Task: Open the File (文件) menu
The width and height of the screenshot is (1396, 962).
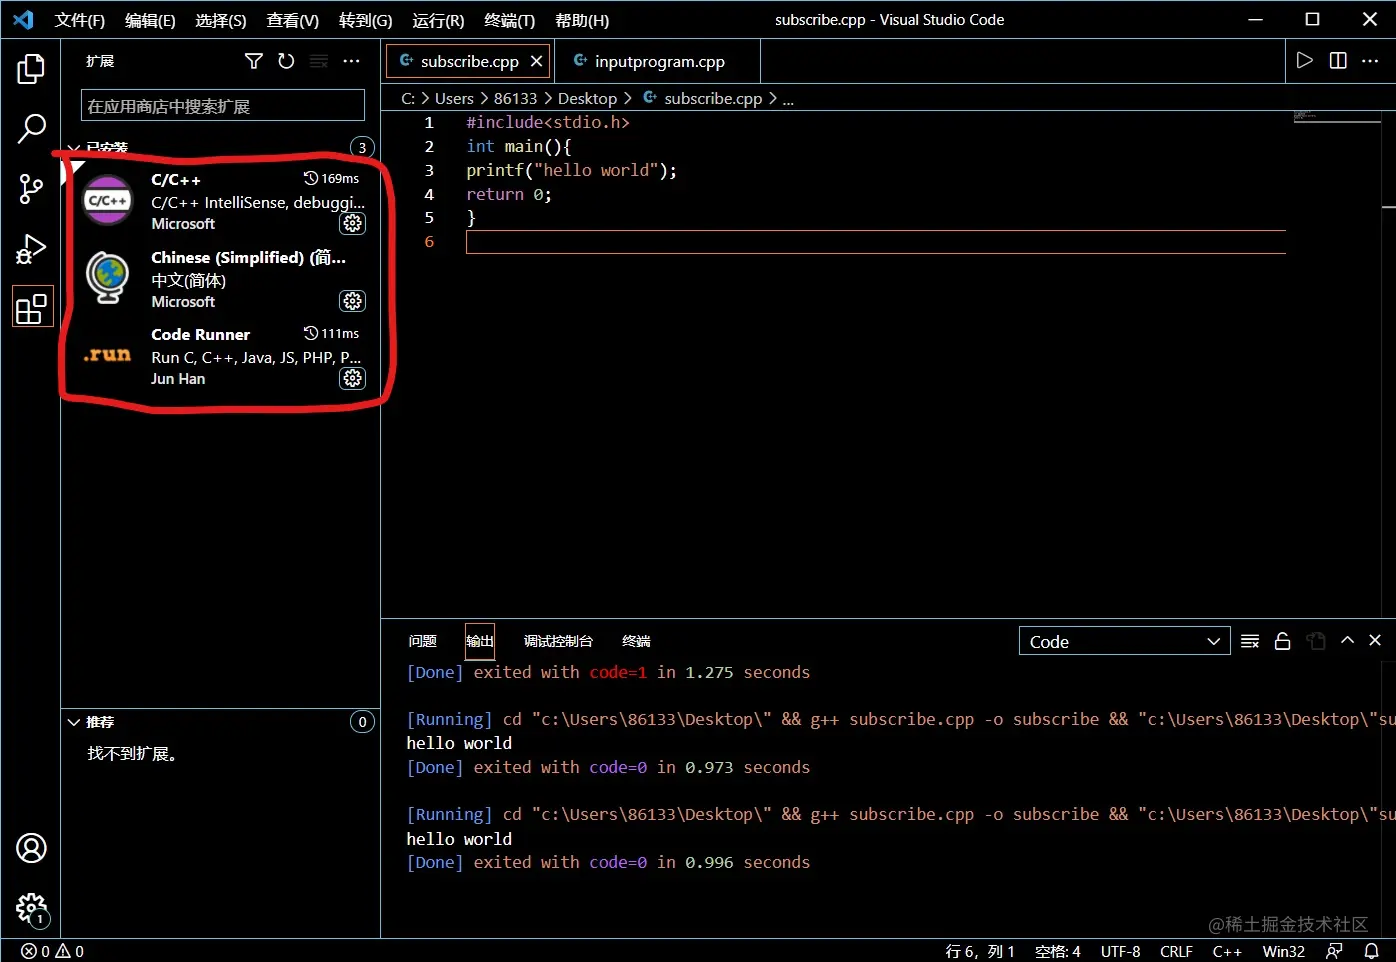Action: [x=80, y=20]
